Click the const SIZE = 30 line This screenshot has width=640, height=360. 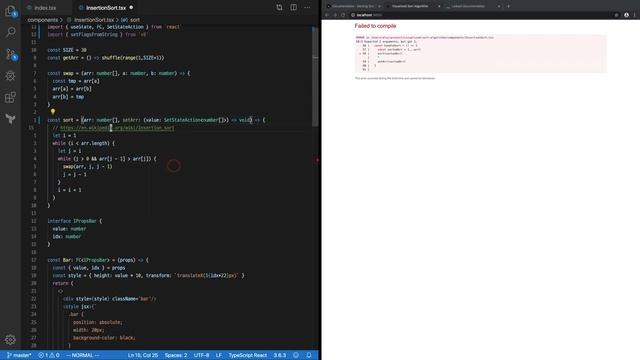pyautogui.click(x=67, y=50)
